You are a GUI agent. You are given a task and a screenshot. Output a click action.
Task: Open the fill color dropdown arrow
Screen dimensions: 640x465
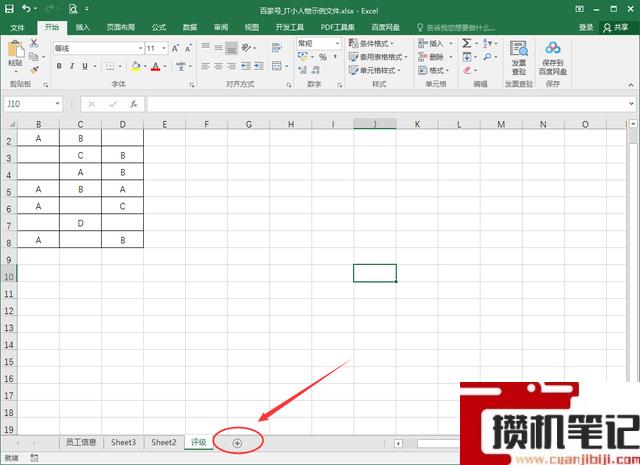tap(145, 66)
